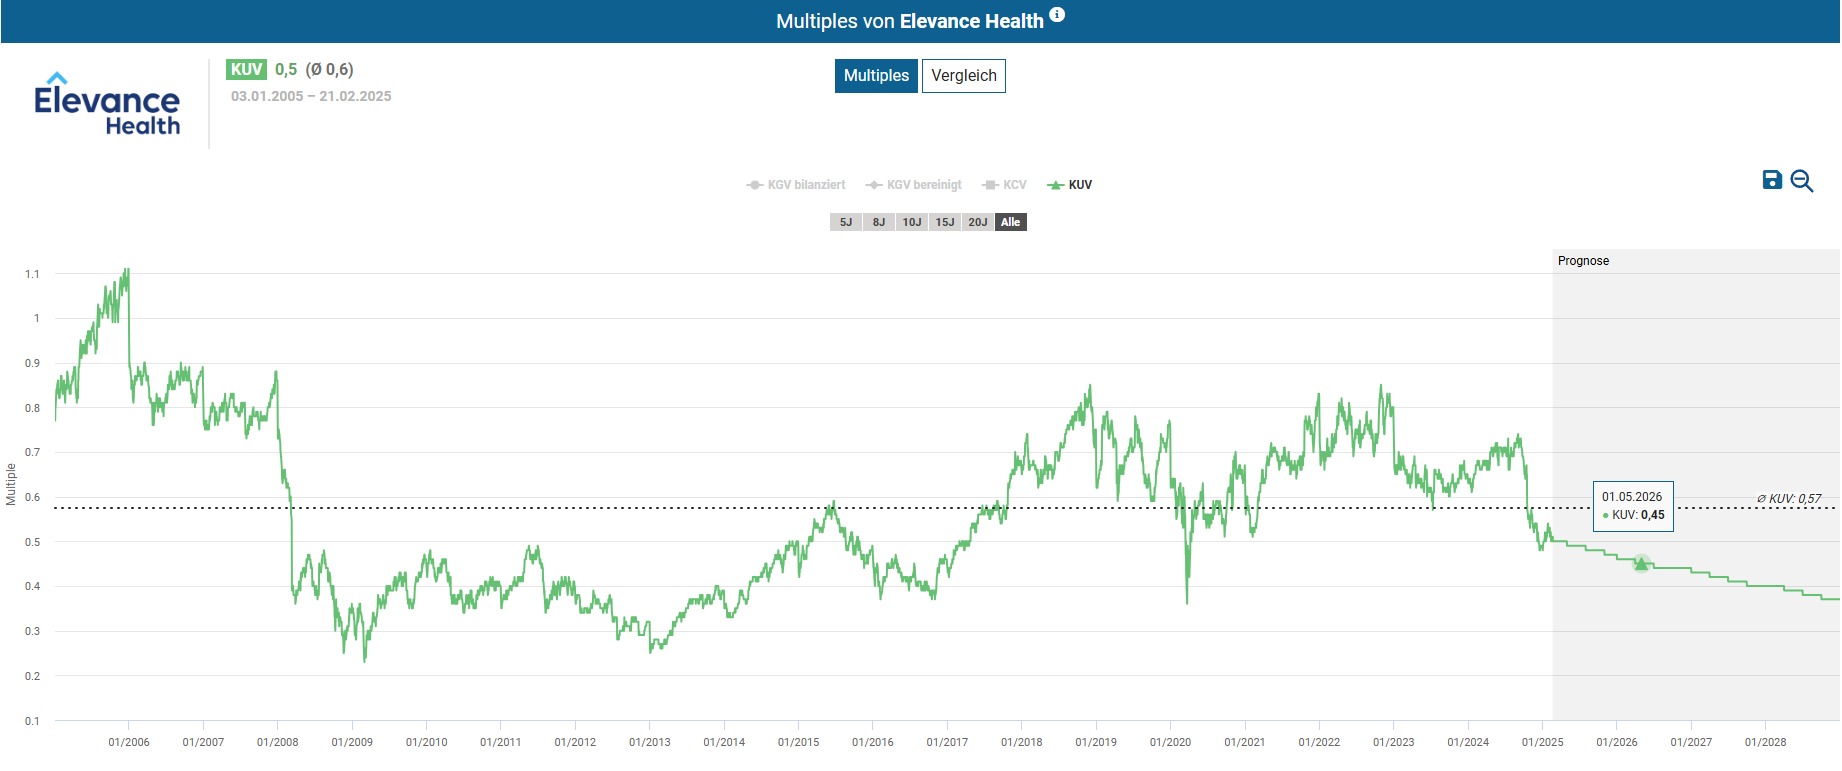Select the 5J time range
1842x771 pixels.
click(x=846, y=222)
